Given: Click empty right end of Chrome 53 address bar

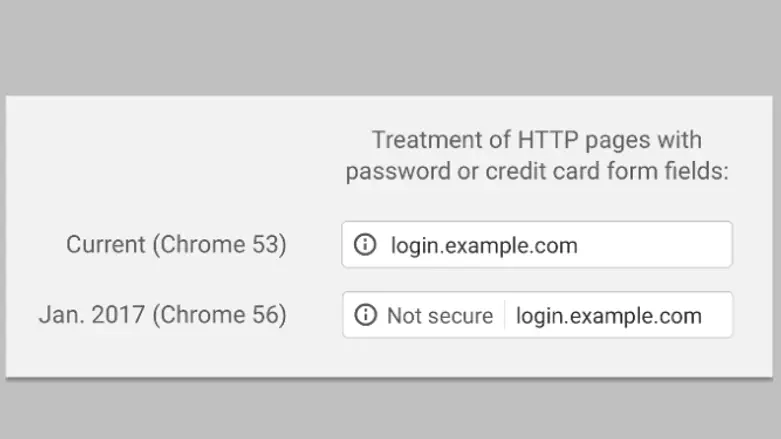Looking at the screenshot, I should coord(680,245).
